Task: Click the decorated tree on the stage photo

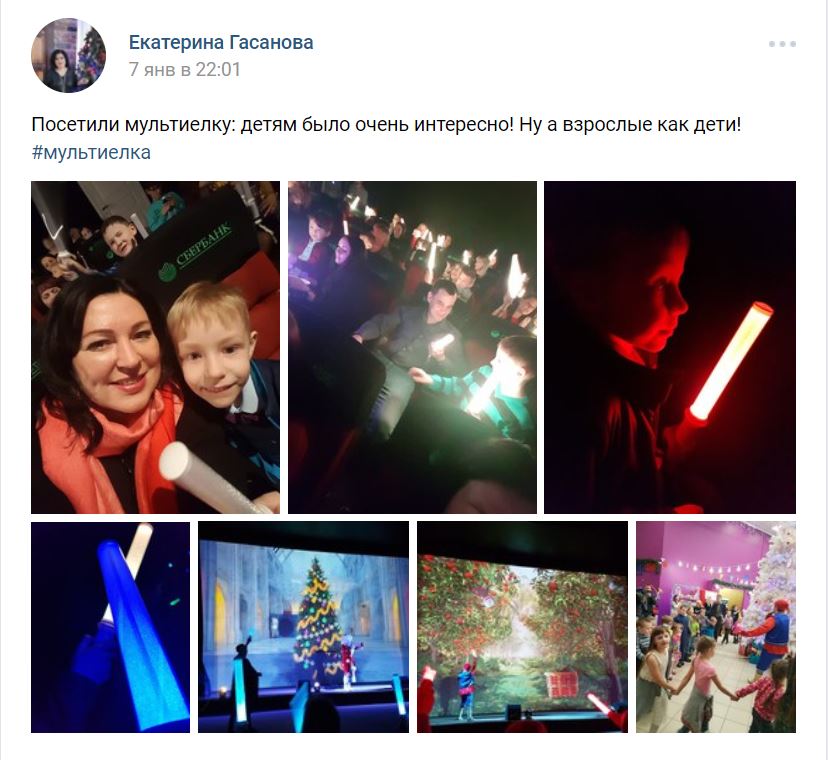Action: pyautogui.click(x=317, y=621)
